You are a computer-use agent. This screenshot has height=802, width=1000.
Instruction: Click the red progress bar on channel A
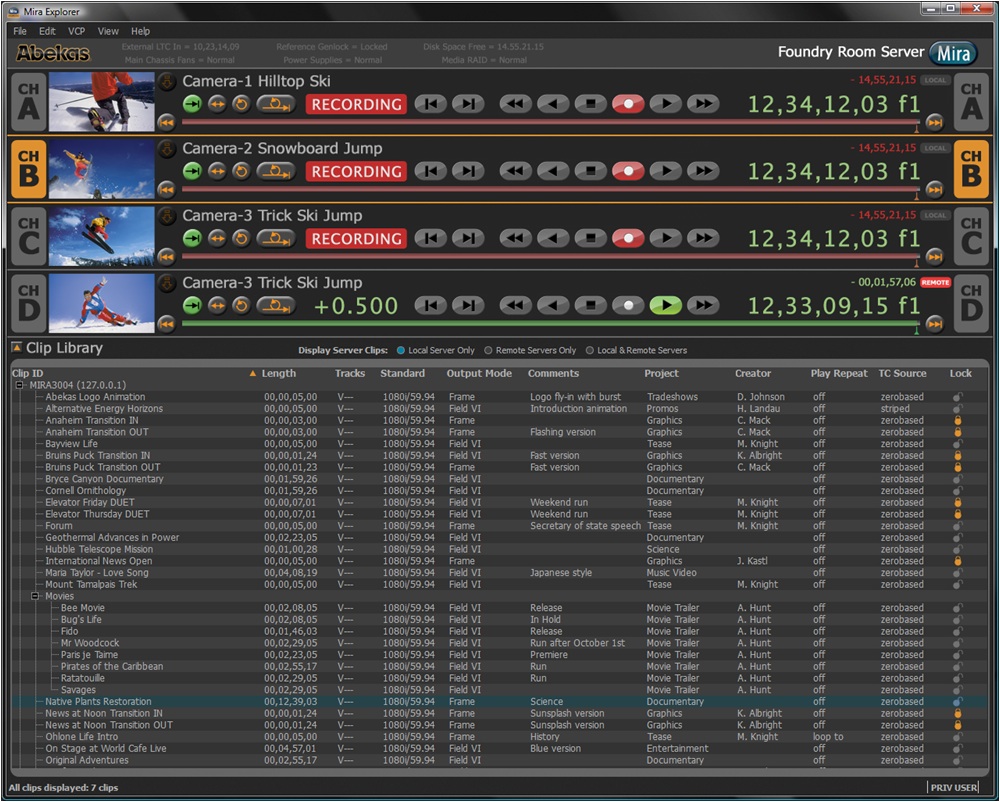click(550, 122)
